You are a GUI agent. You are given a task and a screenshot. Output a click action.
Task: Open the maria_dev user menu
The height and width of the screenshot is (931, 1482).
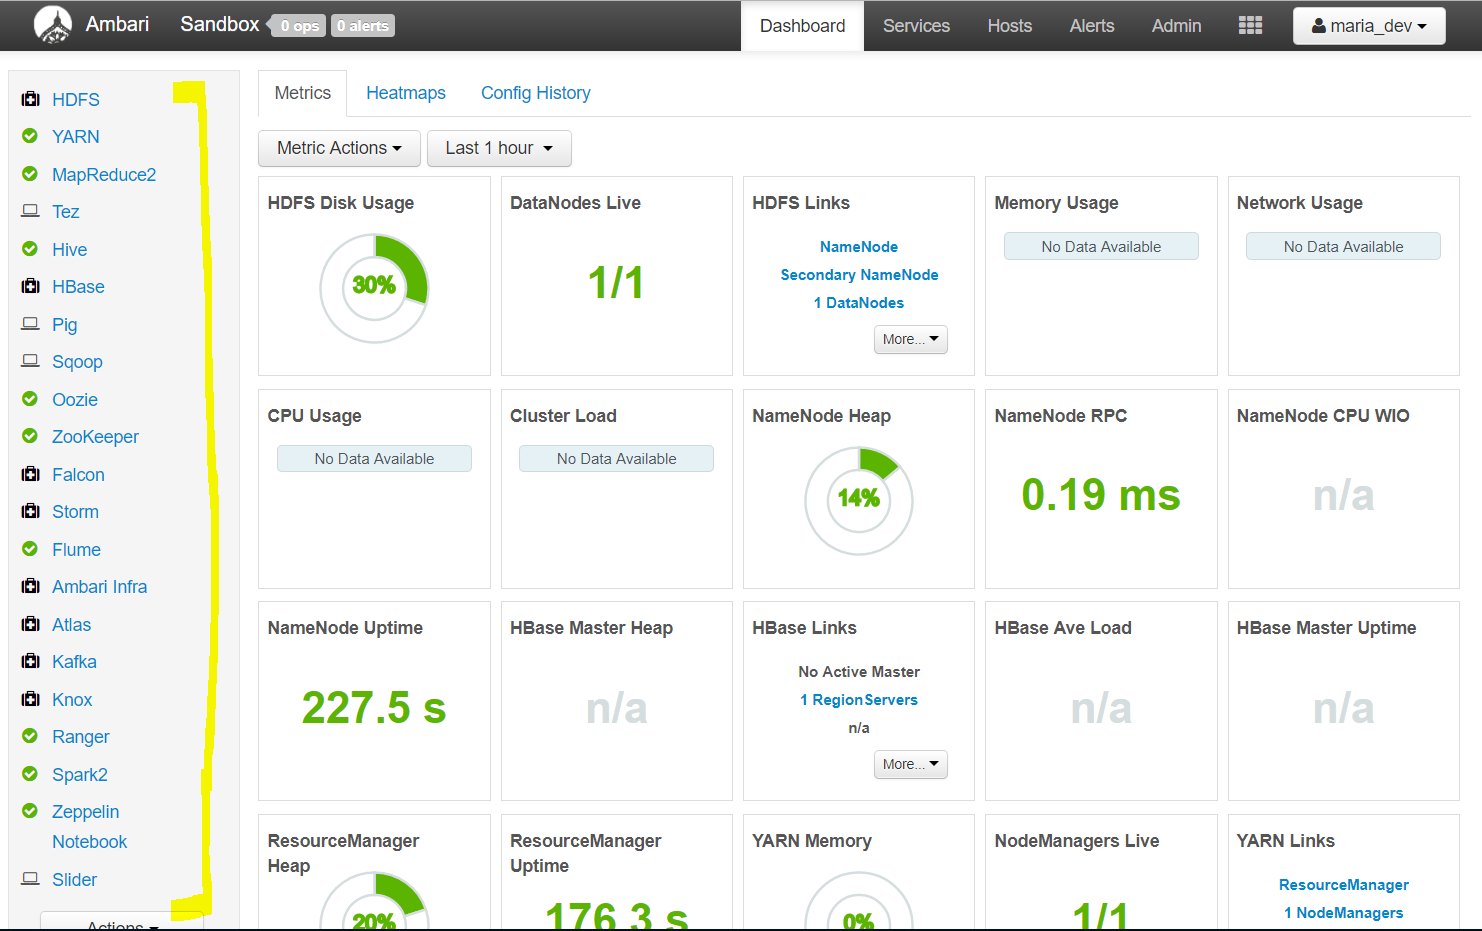tap(1369, 26)
